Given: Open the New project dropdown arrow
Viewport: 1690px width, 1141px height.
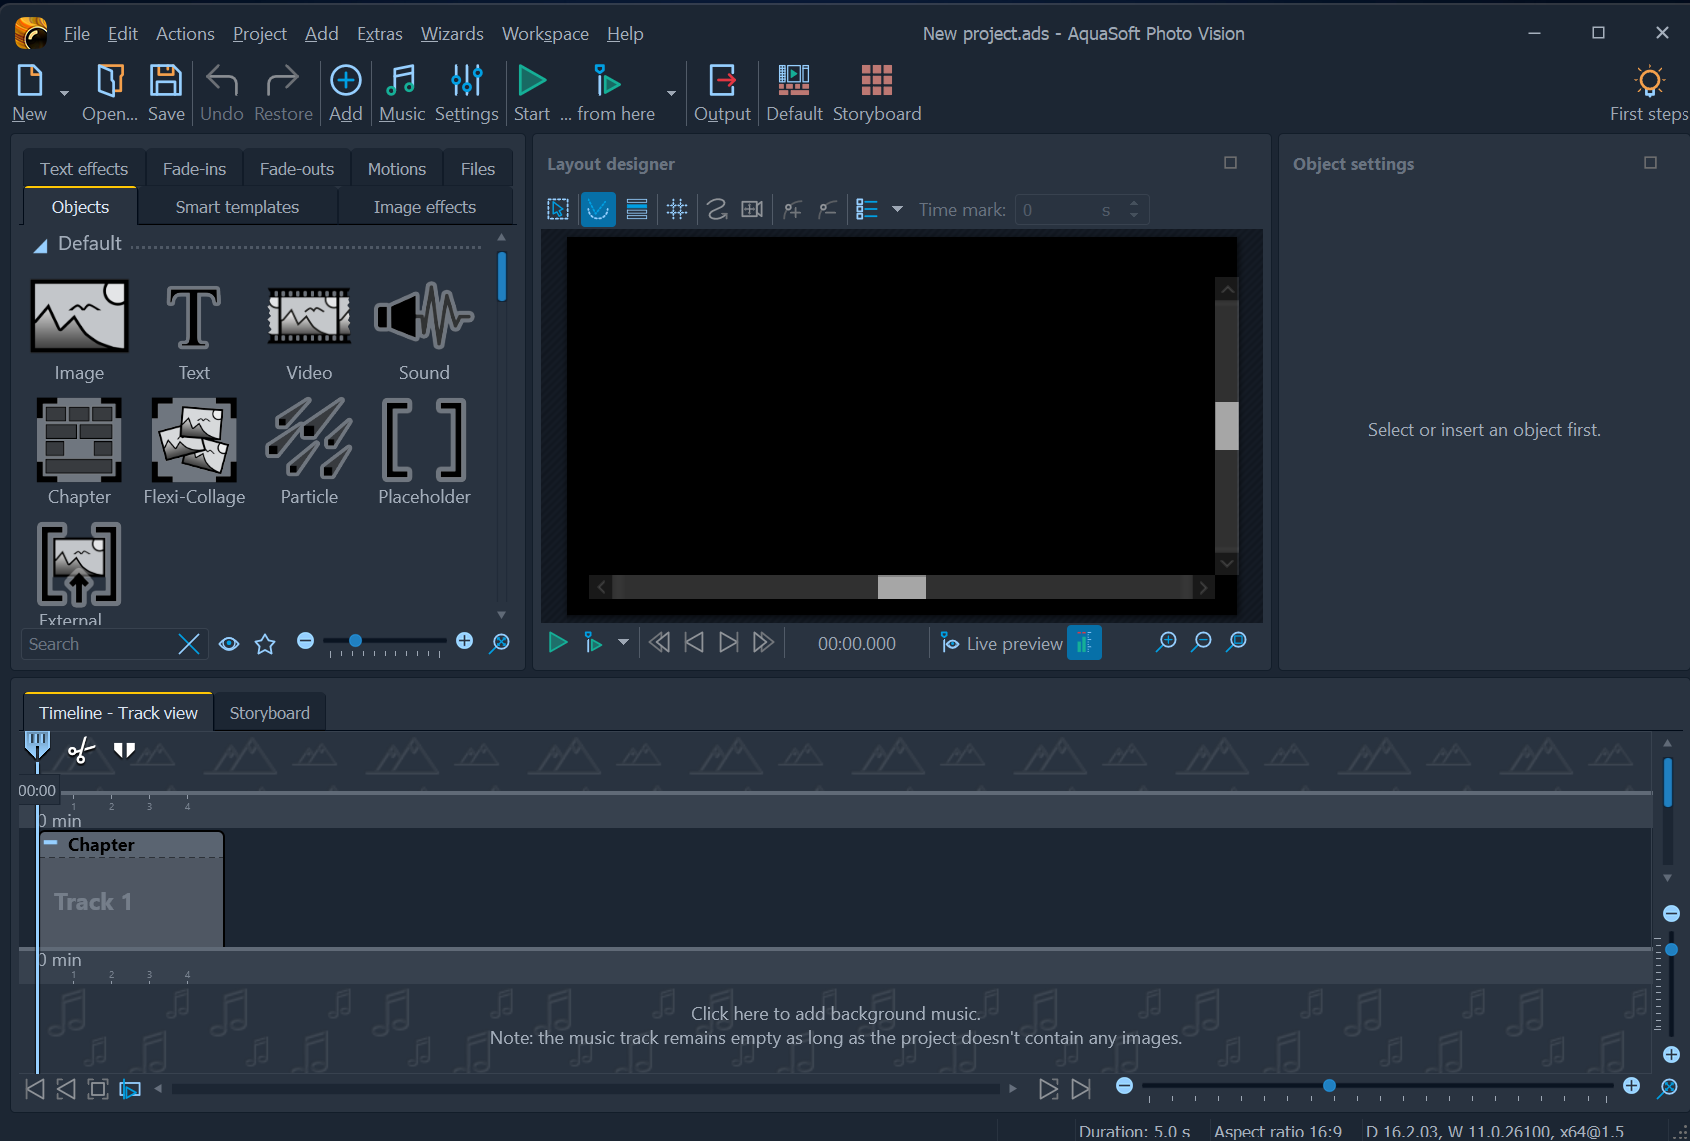Looking at the screenshot, I should tap(64, 93).
